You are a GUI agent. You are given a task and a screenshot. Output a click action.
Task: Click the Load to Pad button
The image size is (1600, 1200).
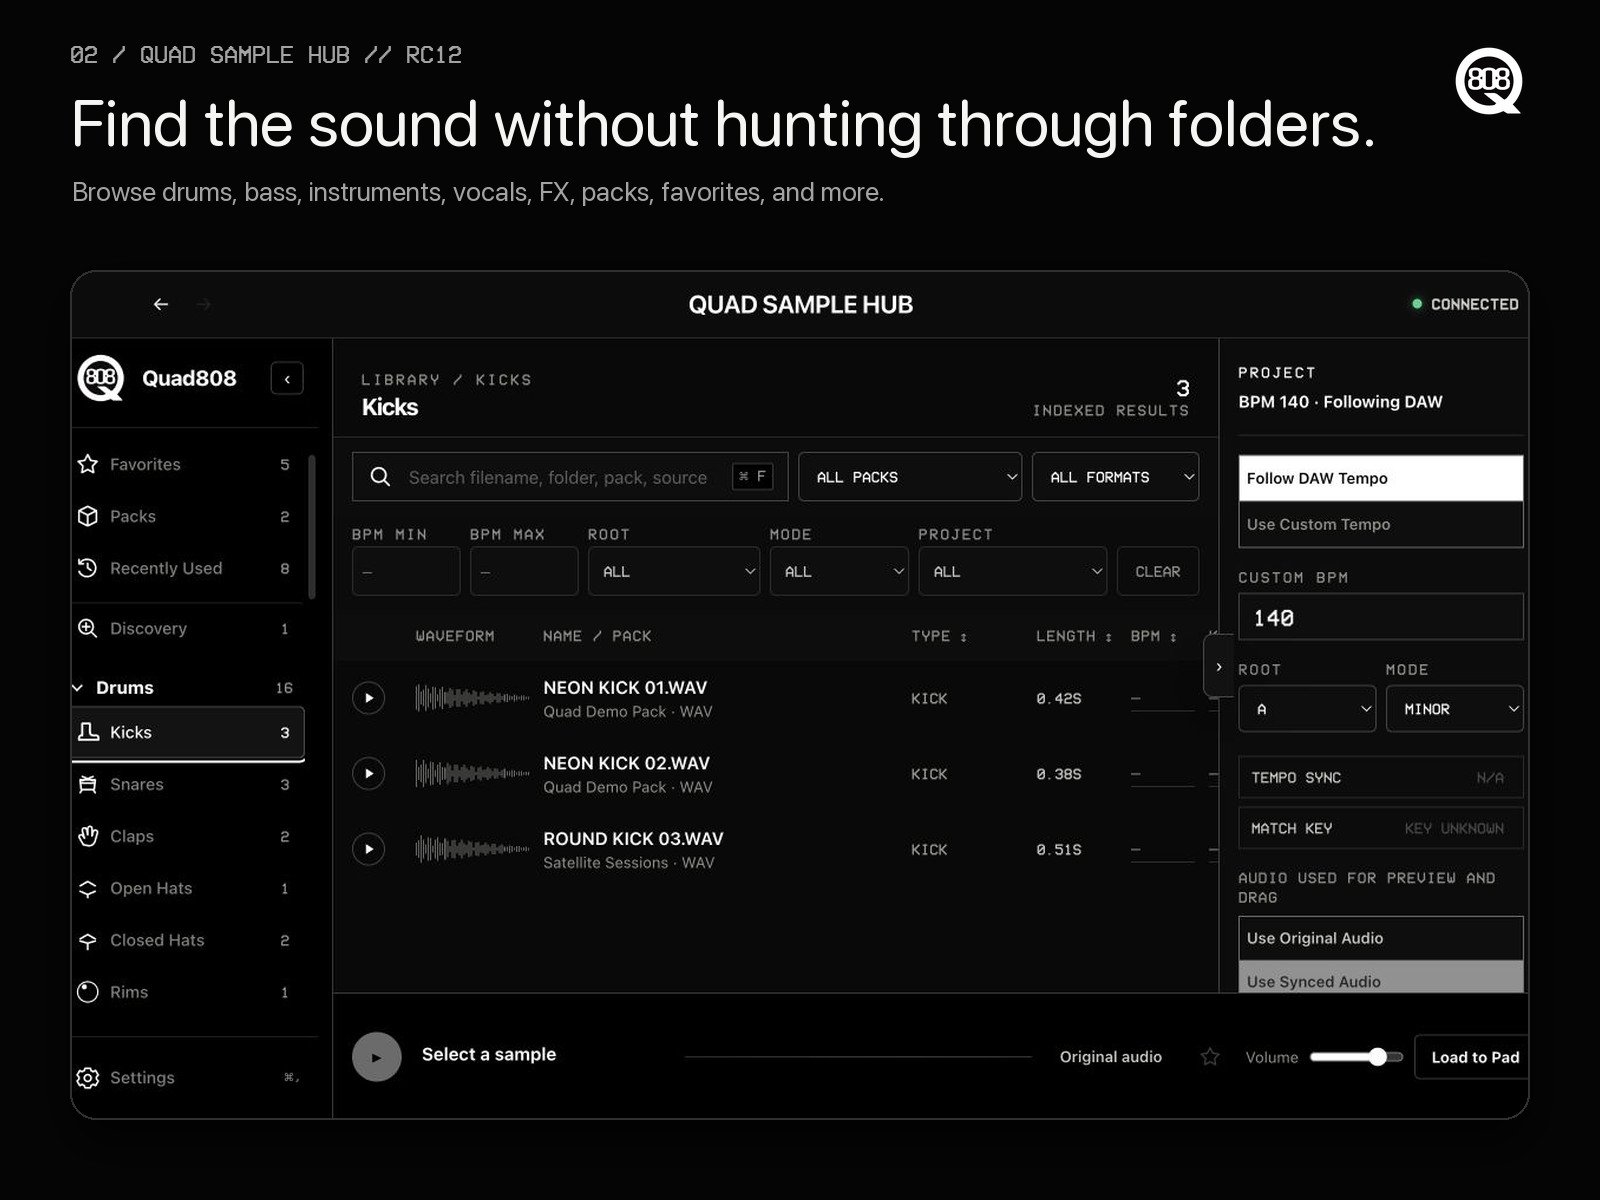pyautogui.click(x=1472, y=1057)
